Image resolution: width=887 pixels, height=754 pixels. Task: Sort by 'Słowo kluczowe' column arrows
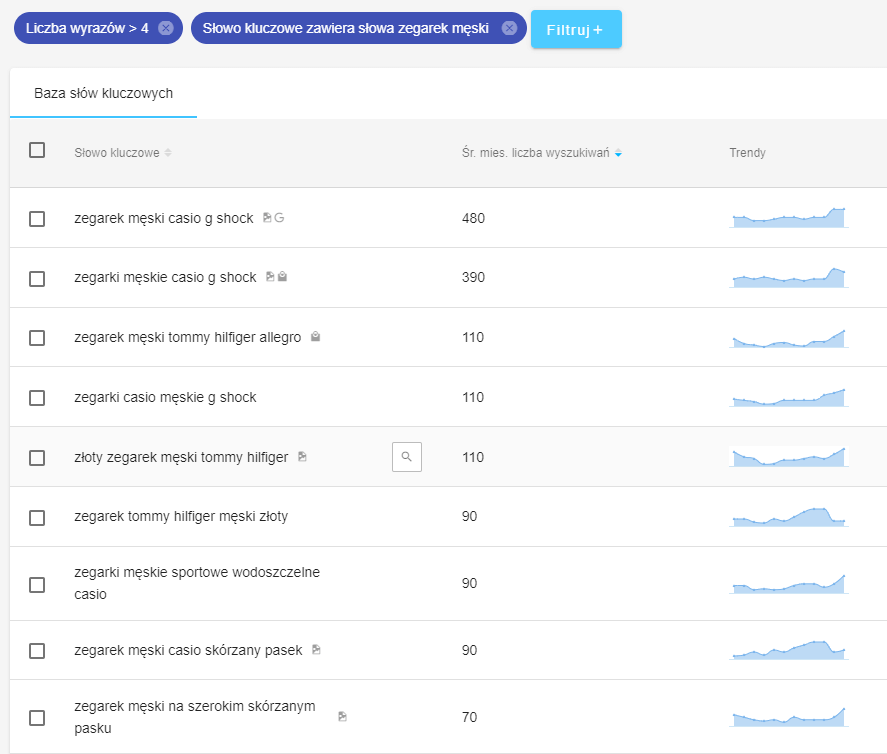point(168,153)
